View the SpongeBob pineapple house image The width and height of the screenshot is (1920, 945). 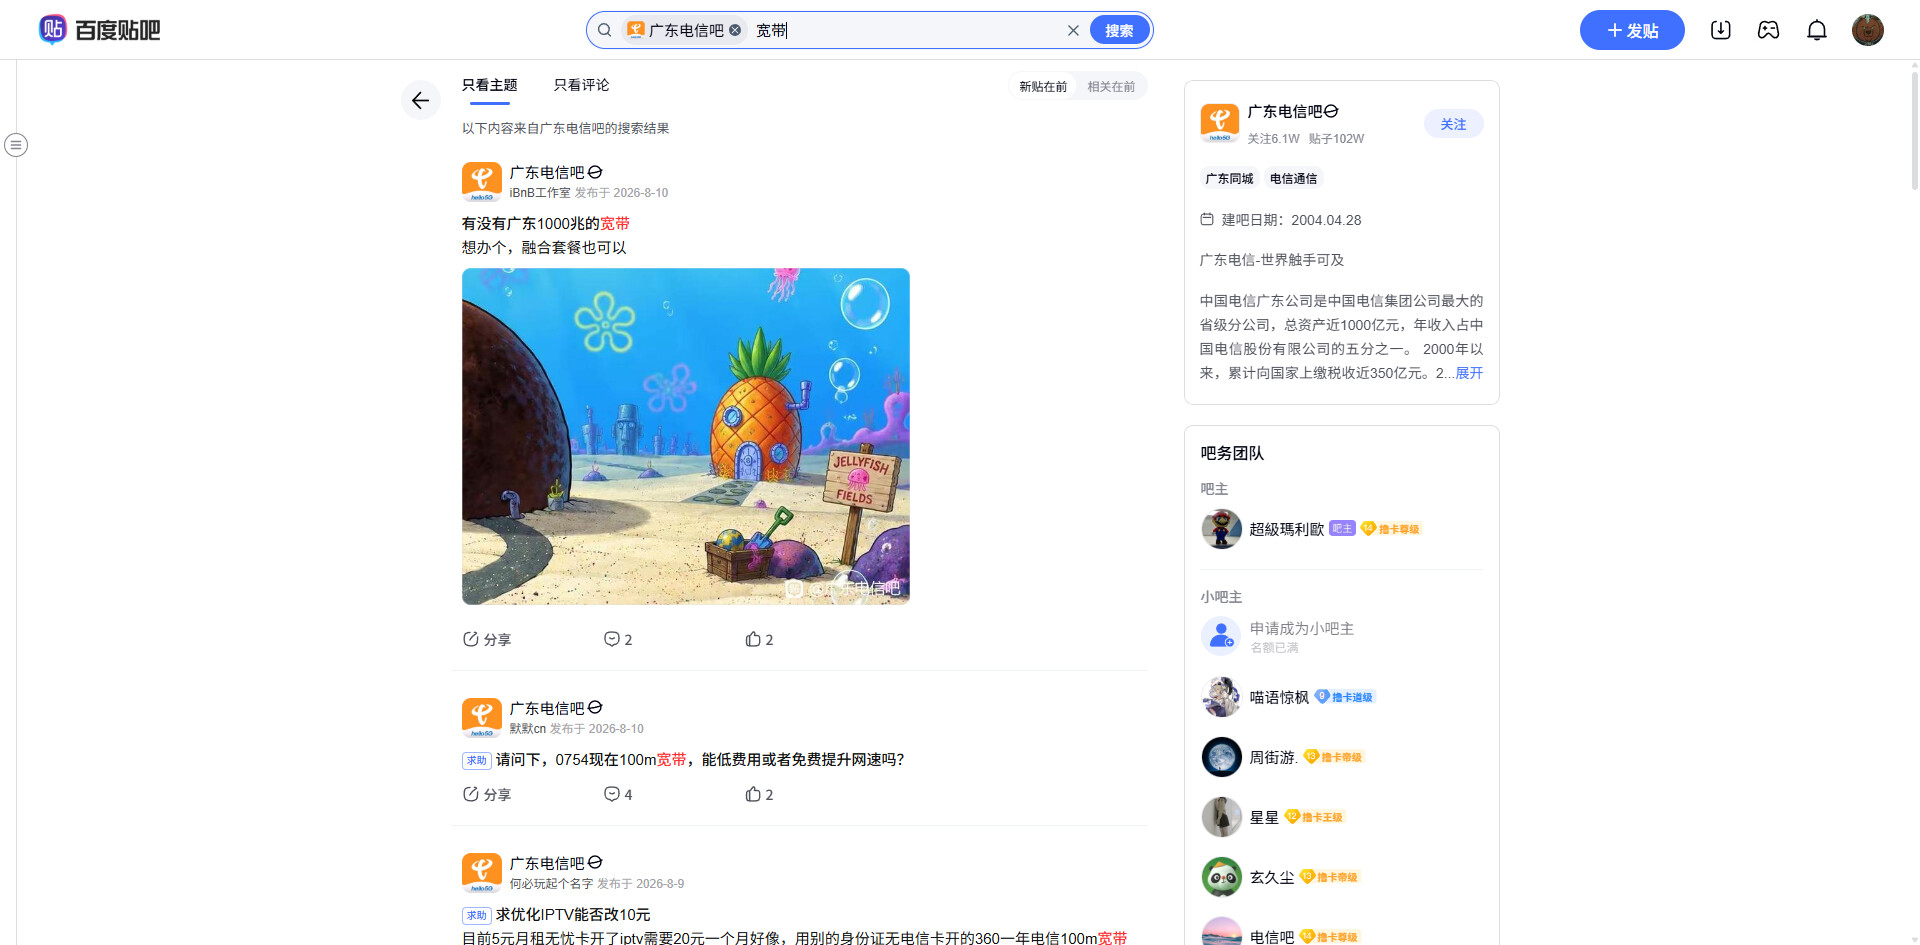686,436
